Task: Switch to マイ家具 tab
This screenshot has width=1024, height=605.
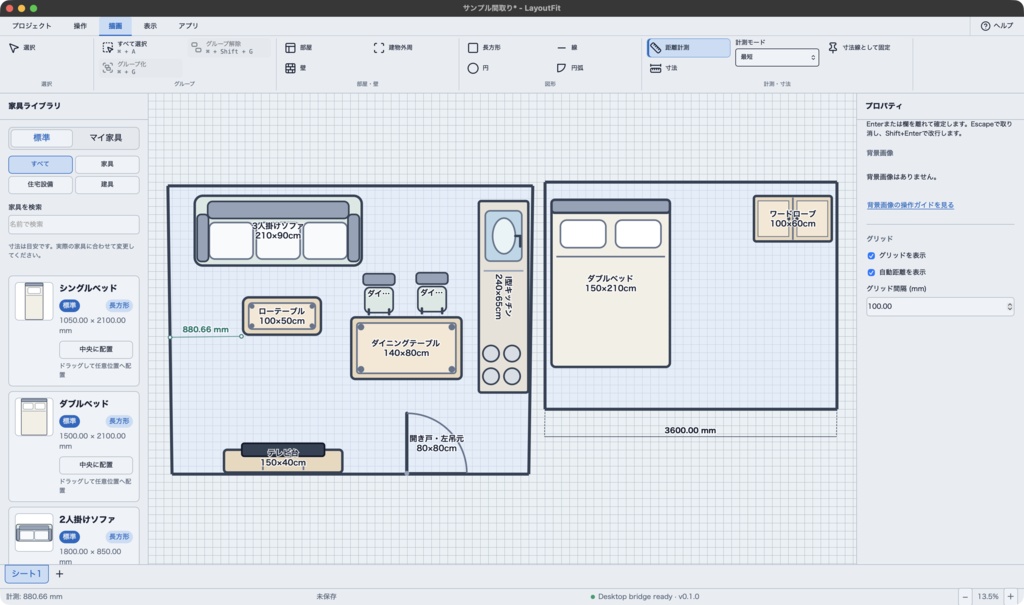Action: click(x=105, y=138)
